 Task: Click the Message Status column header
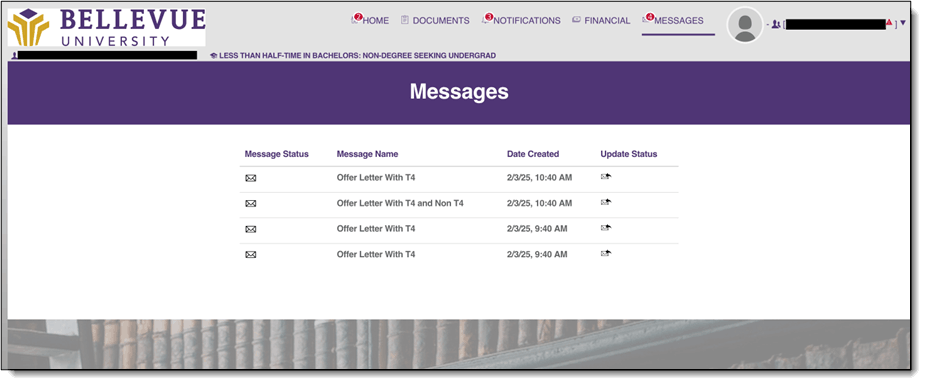click(277, 154)
